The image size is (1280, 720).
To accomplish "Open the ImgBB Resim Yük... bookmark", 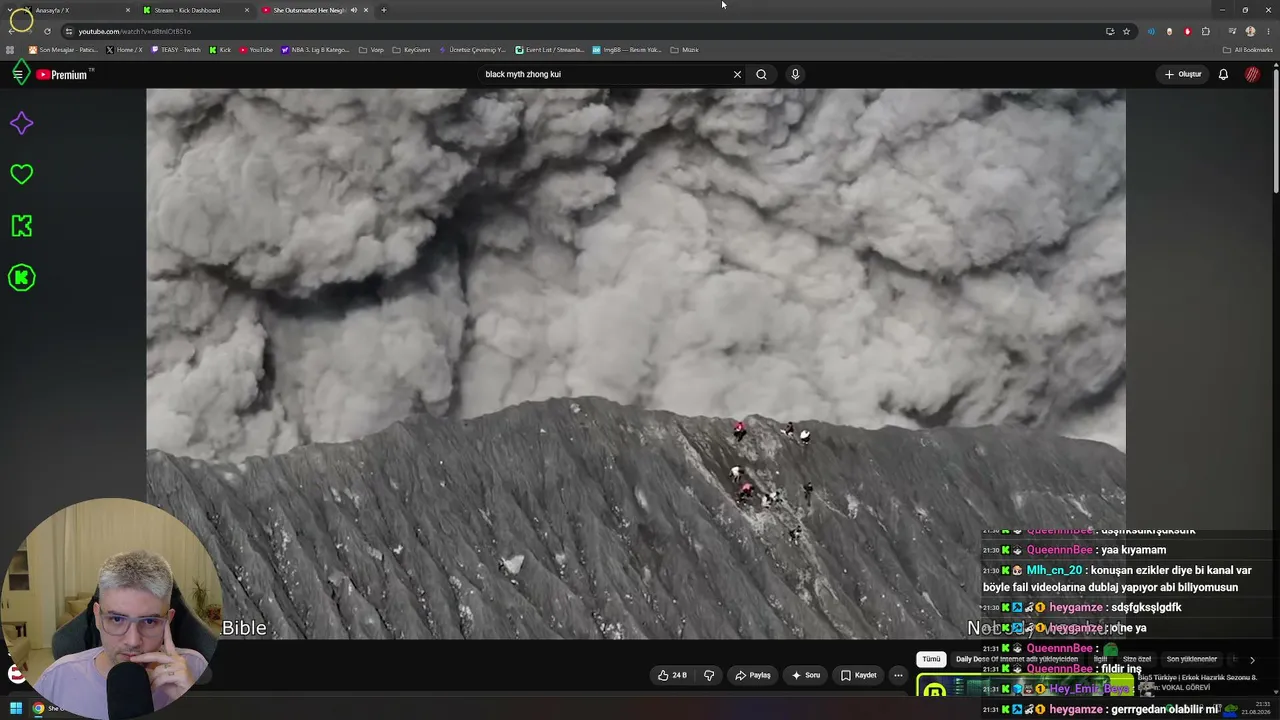I will point(627,50).
